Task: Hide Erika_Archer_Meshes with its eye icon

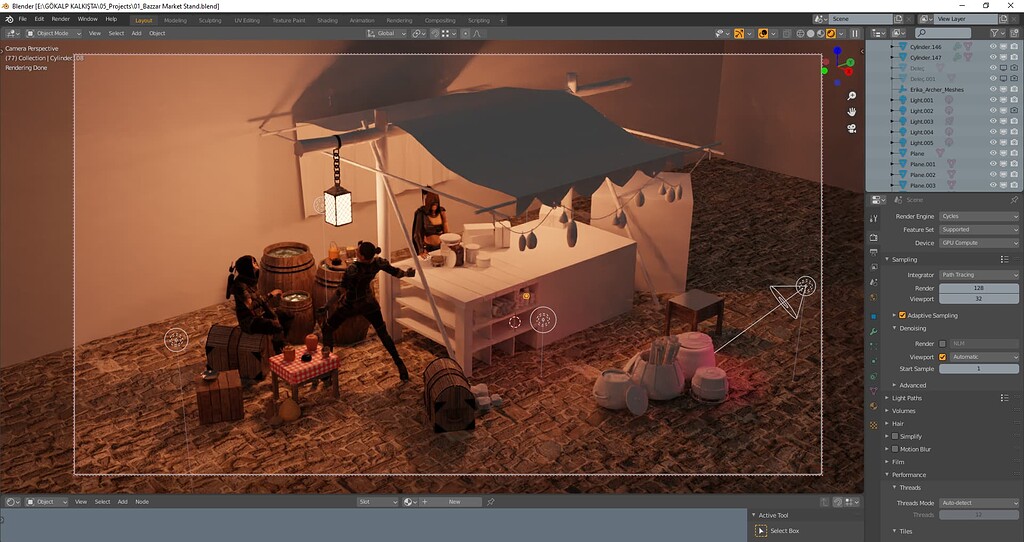Action: pyautogui.click(x=993, y=89)
